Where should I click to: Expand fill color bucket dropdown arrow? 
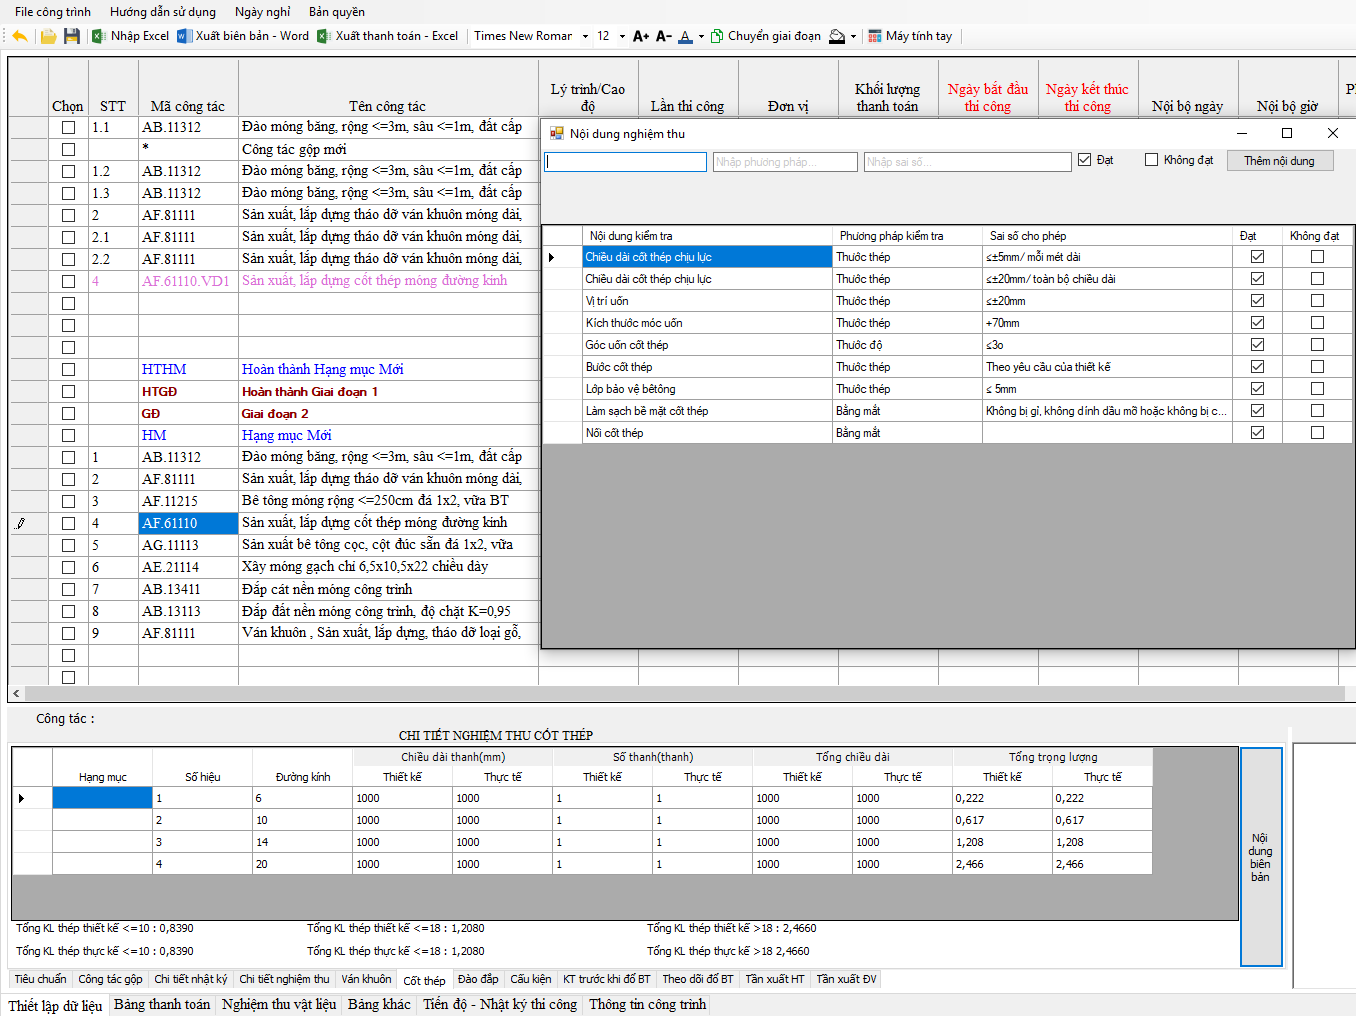click(x=853, y=36)
